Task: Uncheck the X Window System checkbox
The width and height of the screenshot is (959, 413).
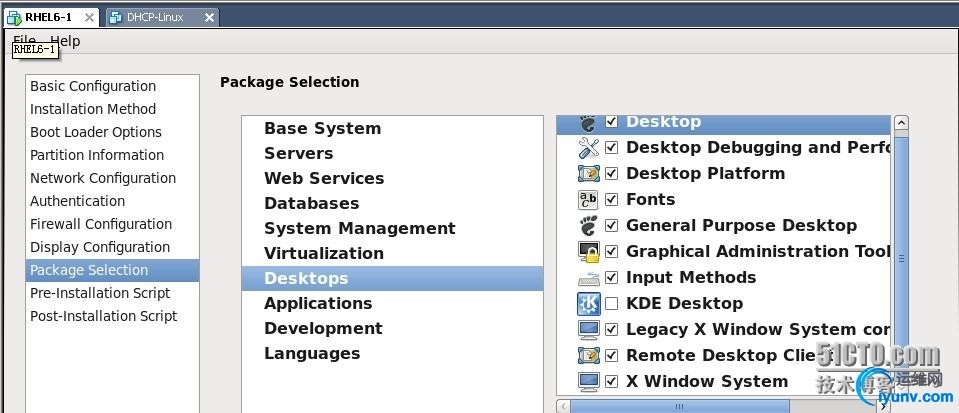Action: (611, 382)
